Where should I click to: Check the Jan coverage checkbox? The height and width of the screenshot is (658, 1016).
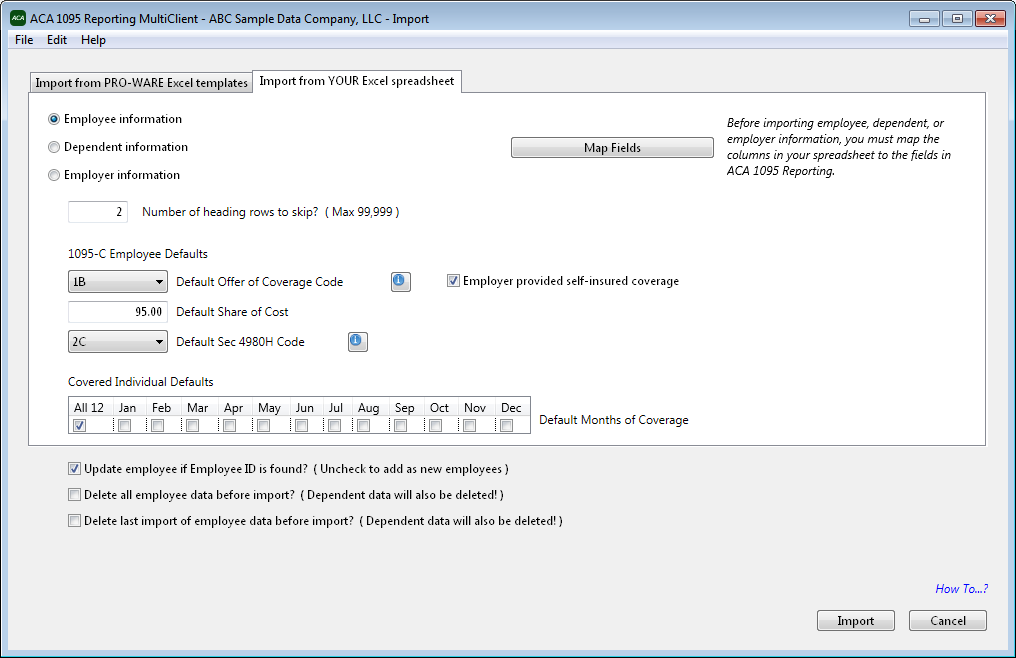[x=124, y=425]
